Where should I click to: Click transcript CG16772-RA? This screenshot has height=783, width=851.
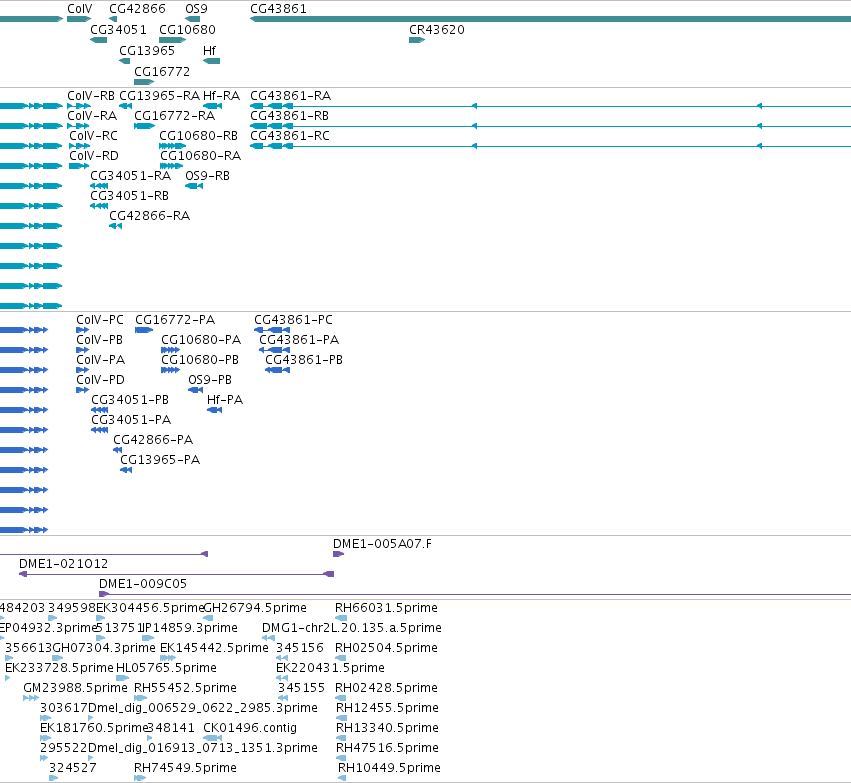(x=144, y=126)
